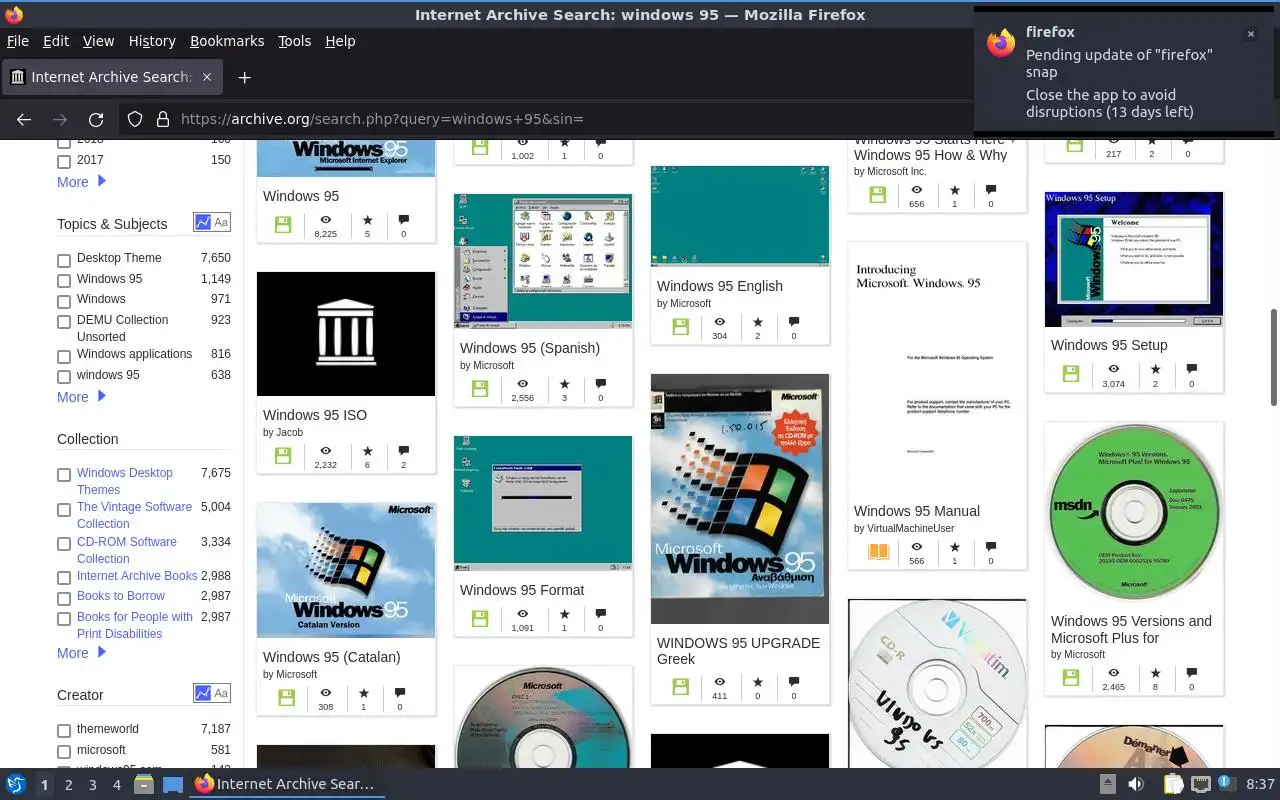The height and width of the screenshot is (800, 1280).
Task: Click the software floppy icon under Windows 95 ISO
Action: pos(283,456)
